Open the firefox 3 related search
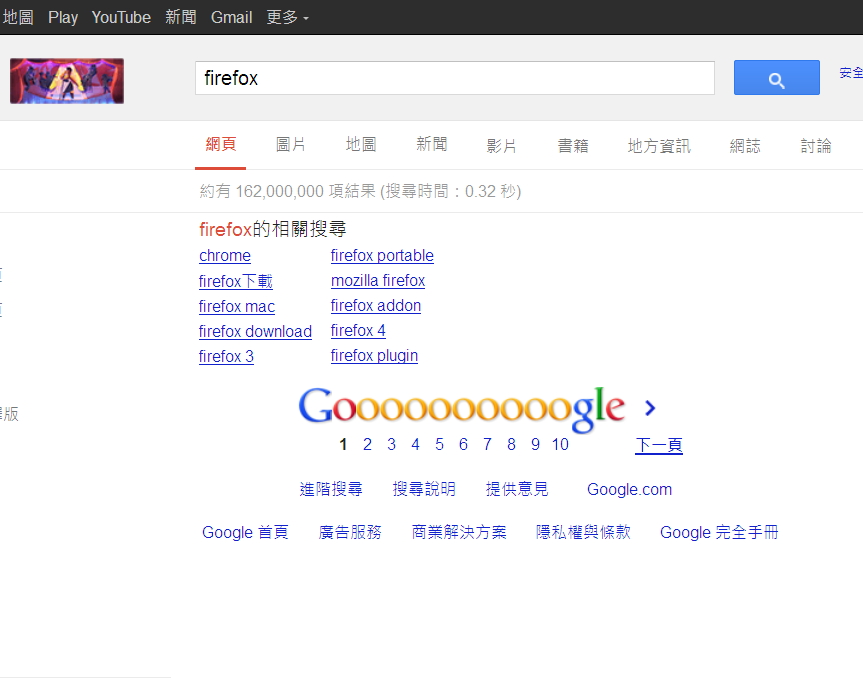863x689 pixels. (x=226, y=357)
